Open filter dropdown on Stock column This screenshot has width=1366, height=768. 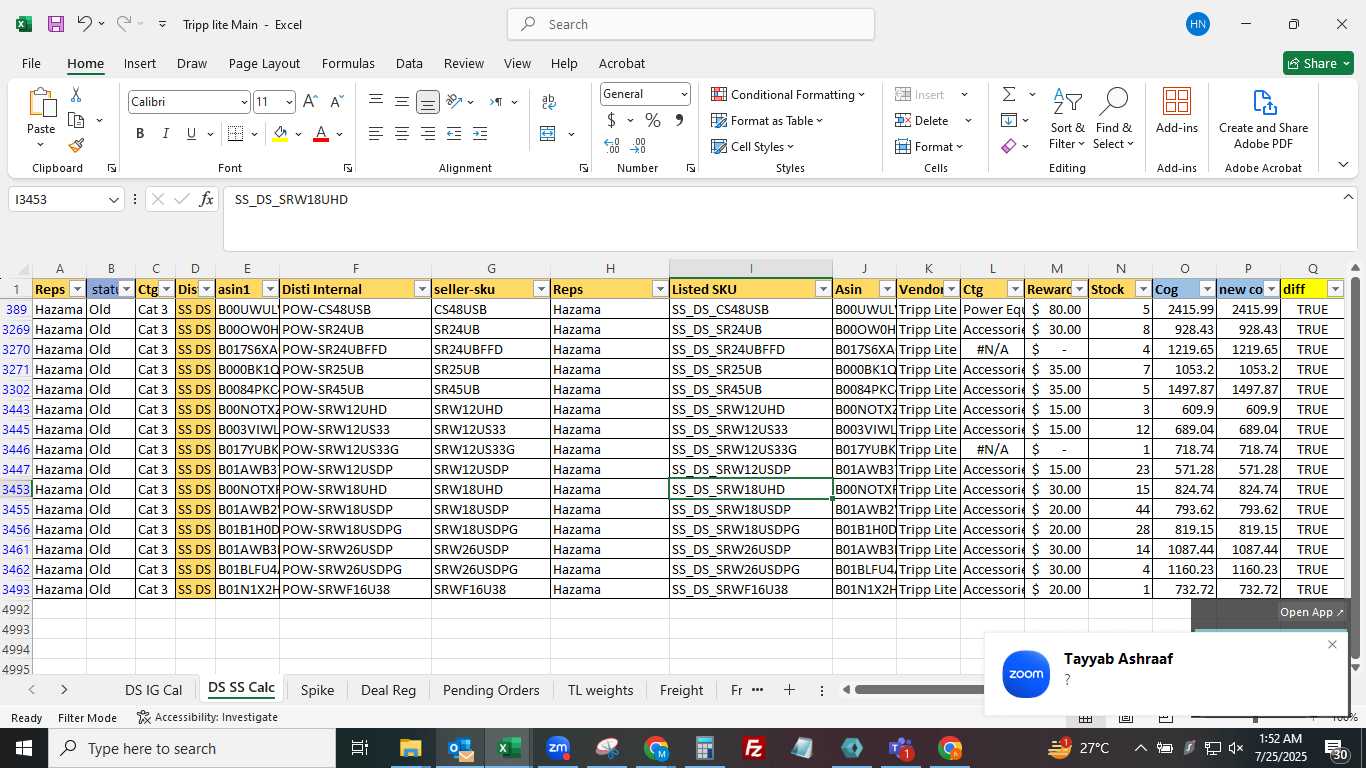tap(1143, 289)
